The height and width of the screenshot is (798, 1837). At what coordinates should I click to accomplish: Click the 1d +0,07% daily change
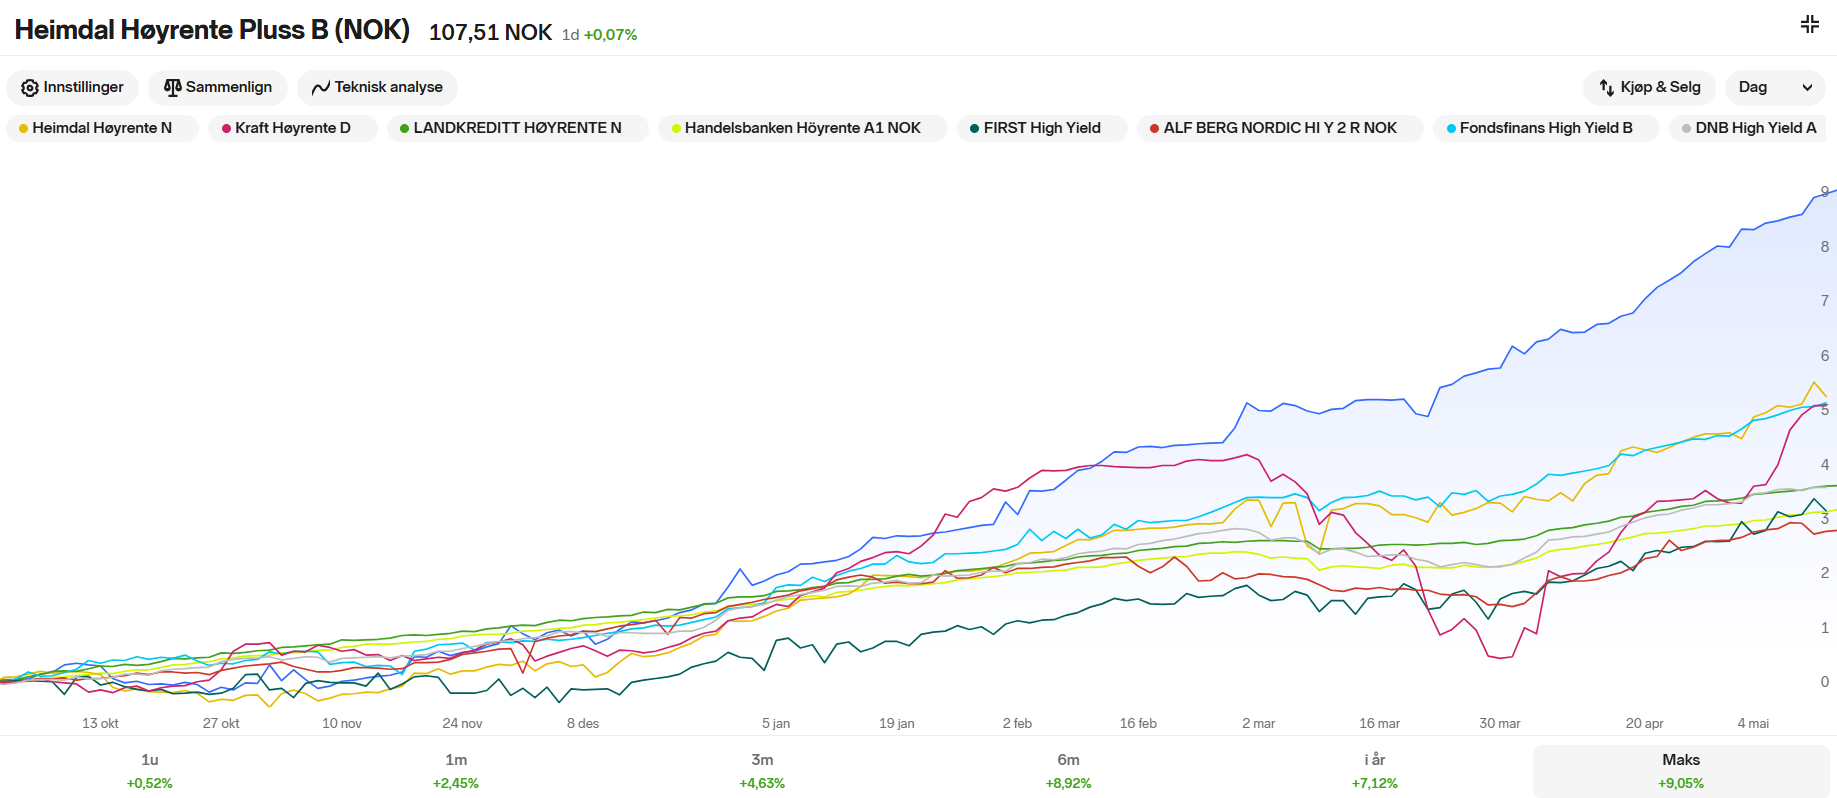tap(599, 35)
